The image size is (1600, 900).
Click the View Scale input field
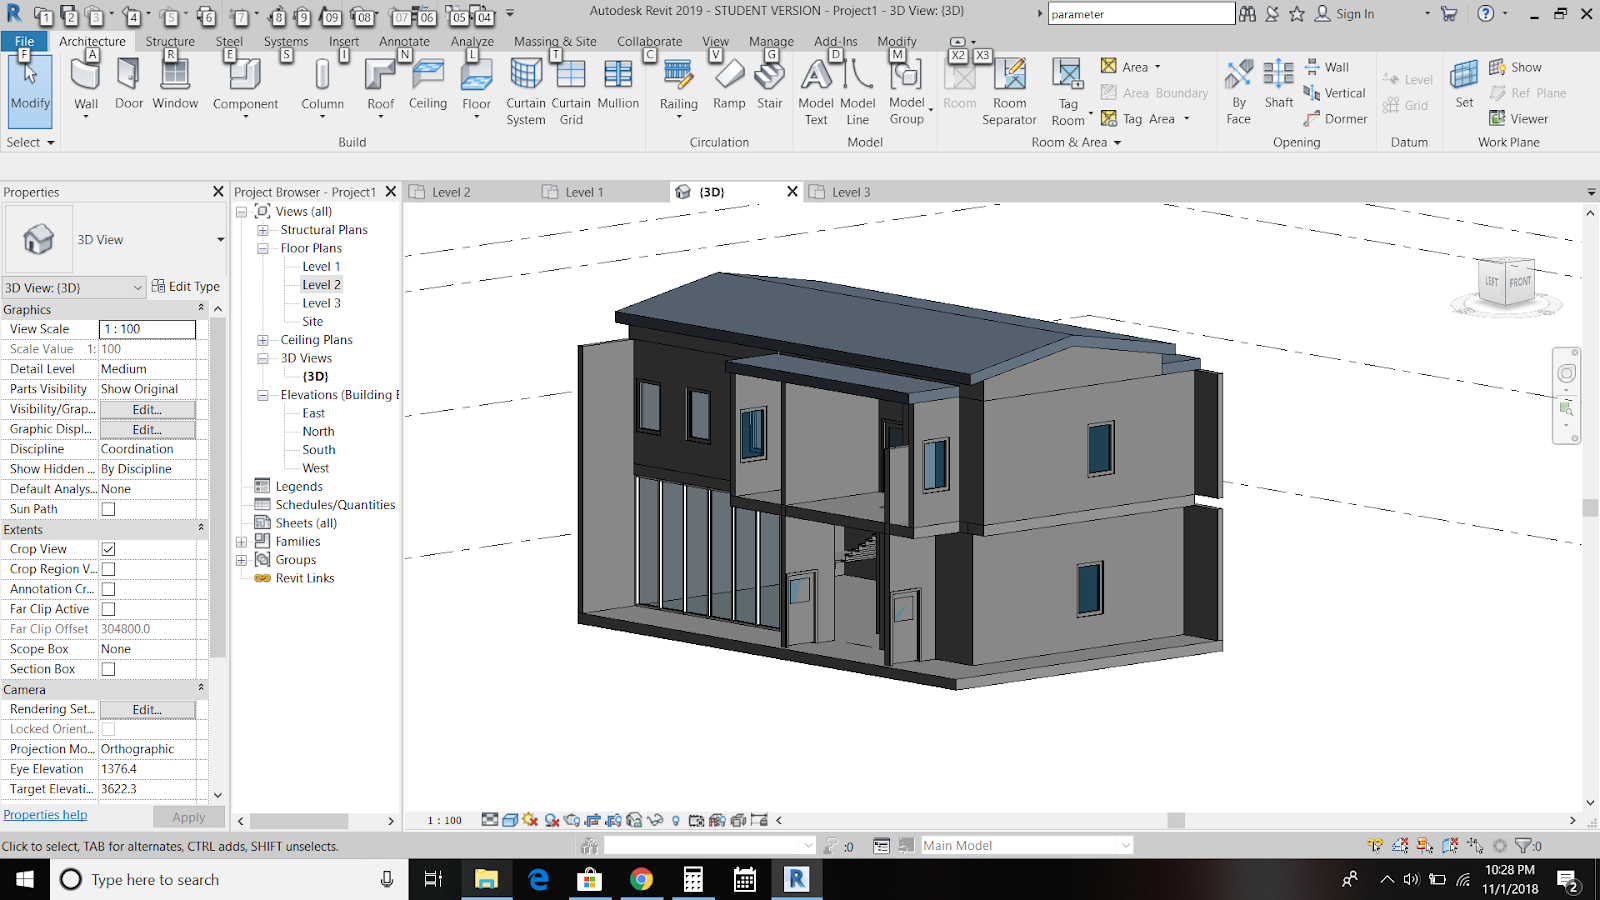pyautogui.click(x=147, y=329)
